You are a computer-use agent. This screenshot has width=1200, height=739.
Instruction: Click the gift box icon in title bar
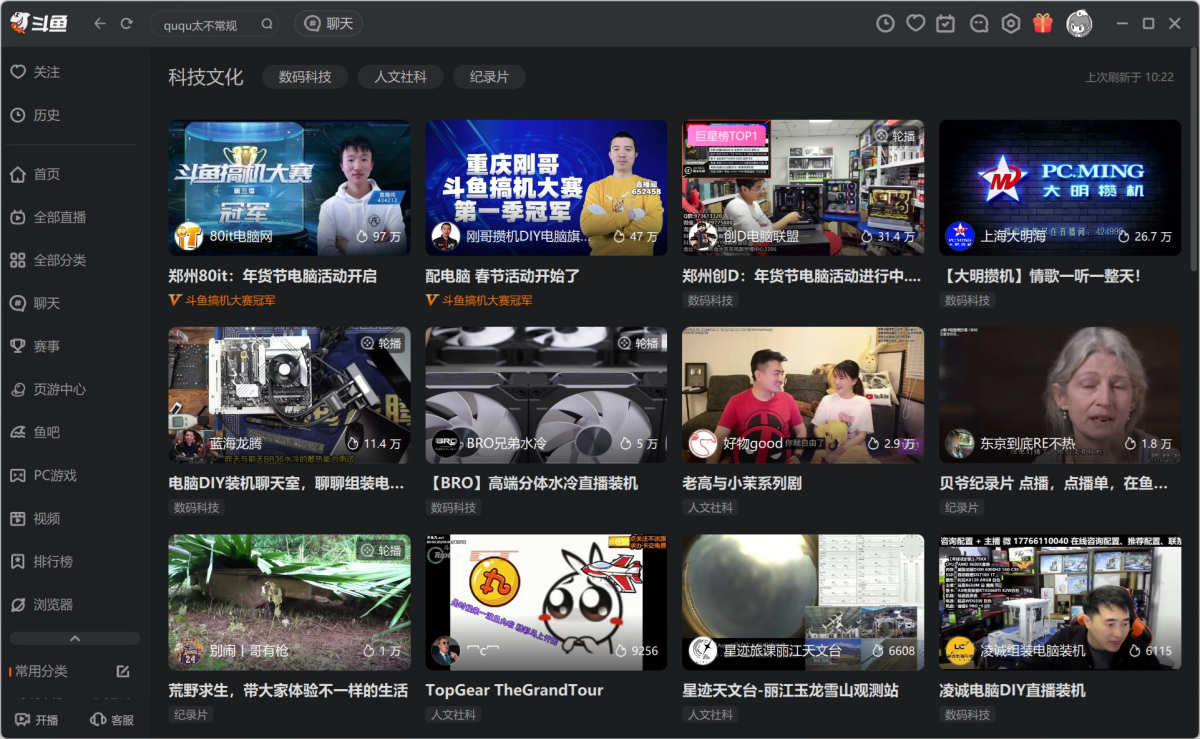pyautogui.click(x=1043, y=23)
